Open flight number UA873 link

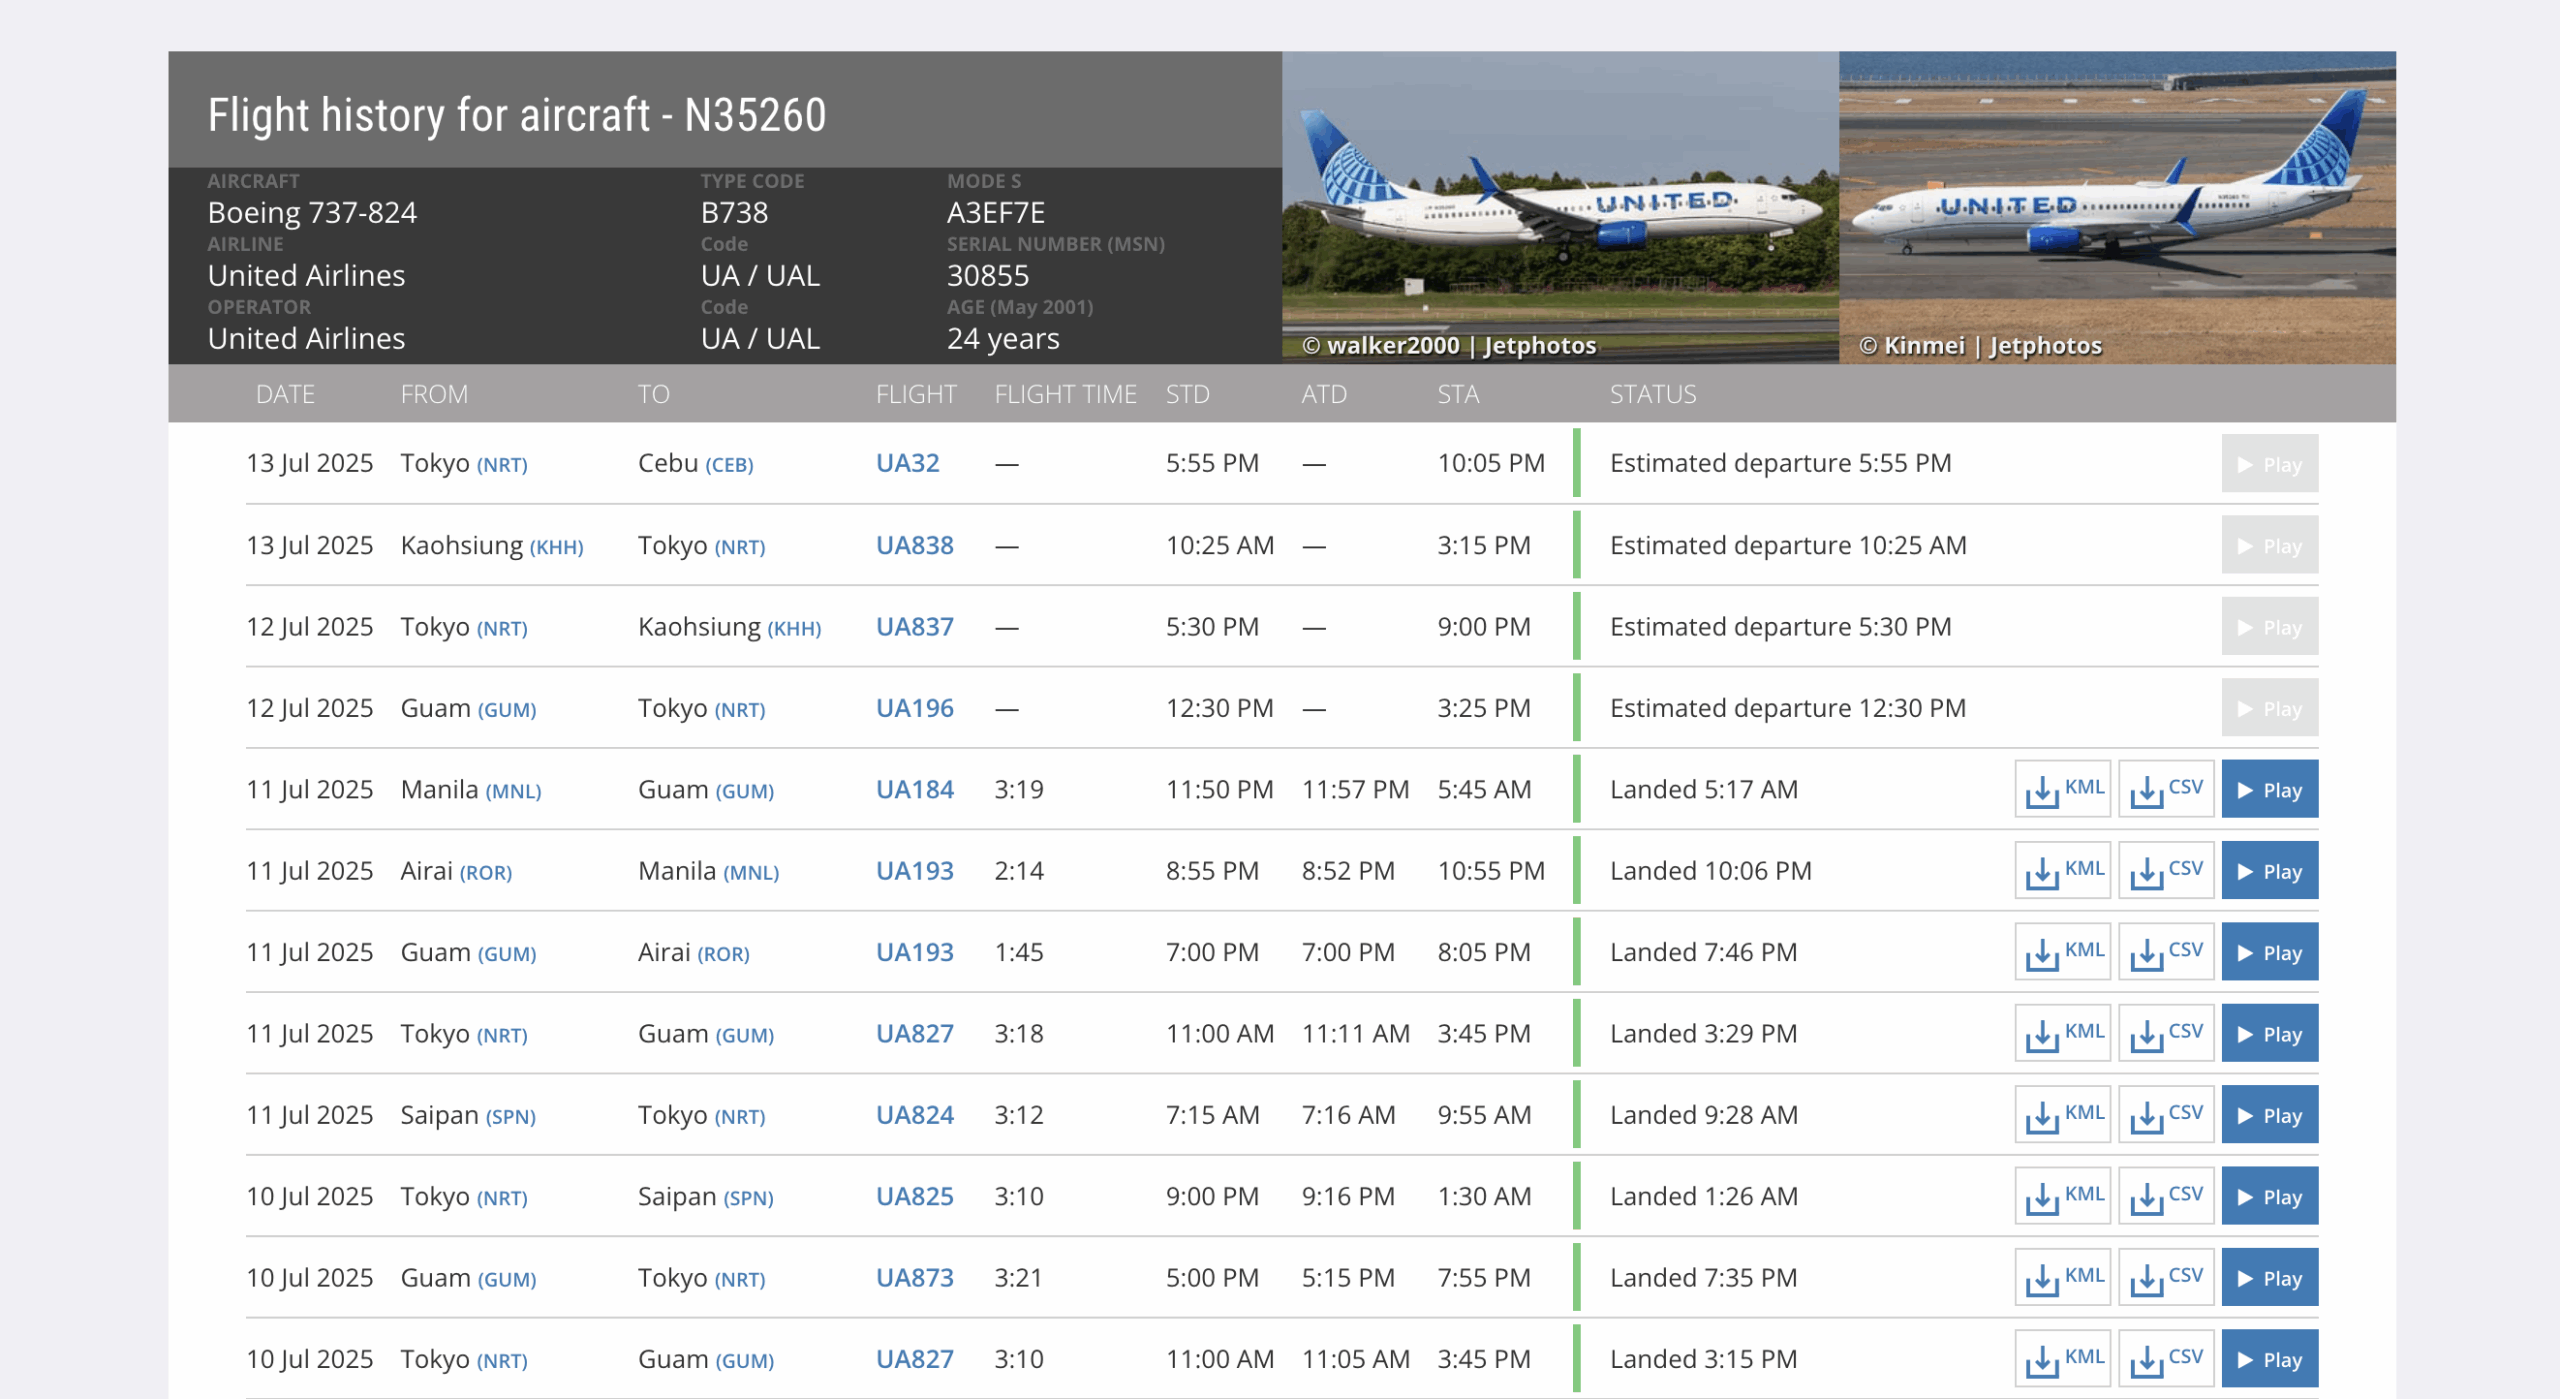point(914,1278)
